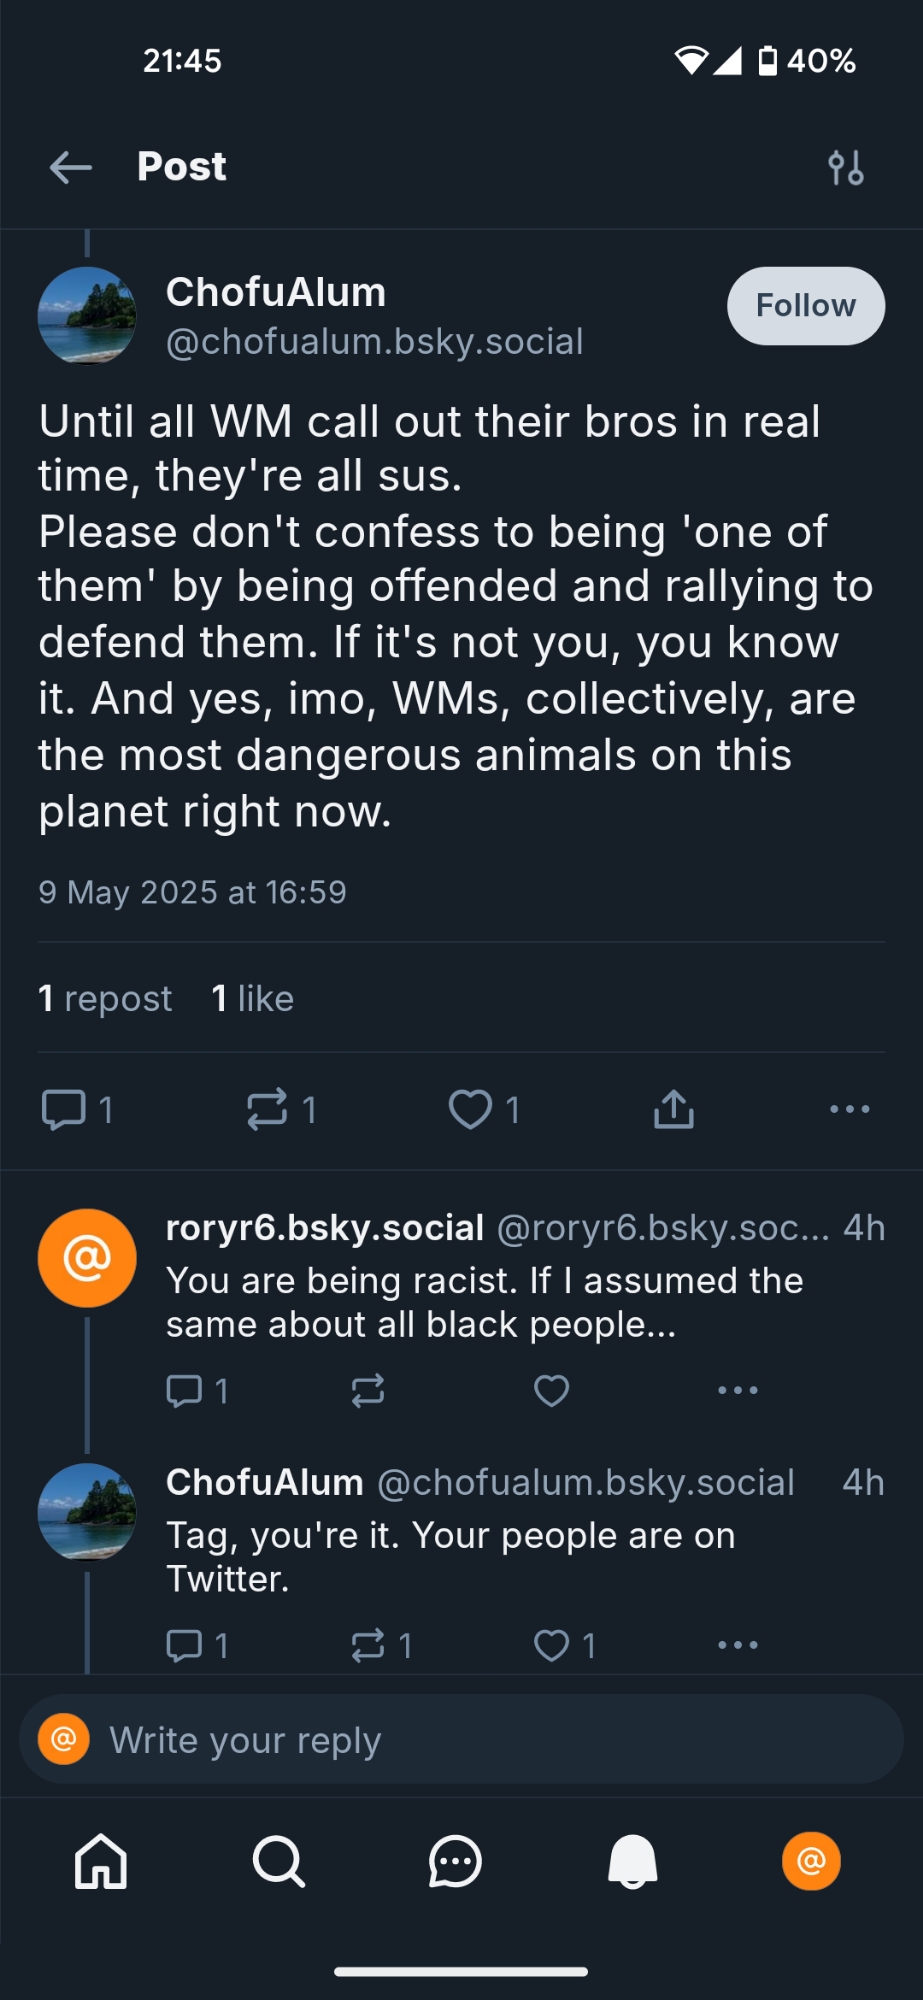Follow ChofuAlum

click(x=805, y=306)
